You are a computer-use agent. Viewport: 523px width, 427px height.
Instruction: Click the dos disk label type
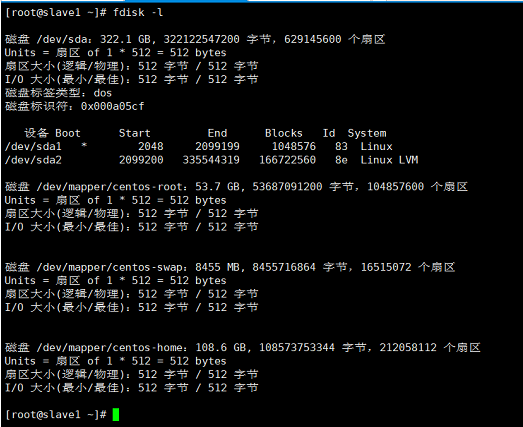pos(102,93)
